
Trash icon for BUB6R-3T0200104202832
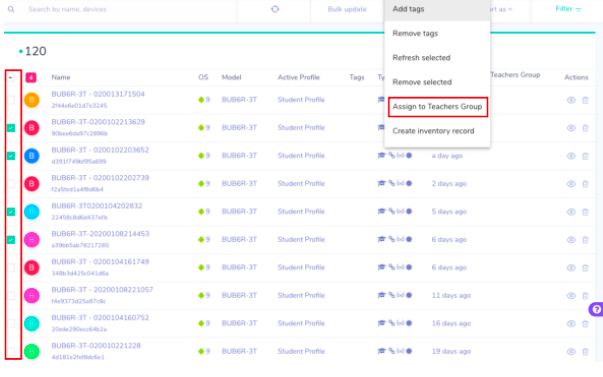coord(585,212)
